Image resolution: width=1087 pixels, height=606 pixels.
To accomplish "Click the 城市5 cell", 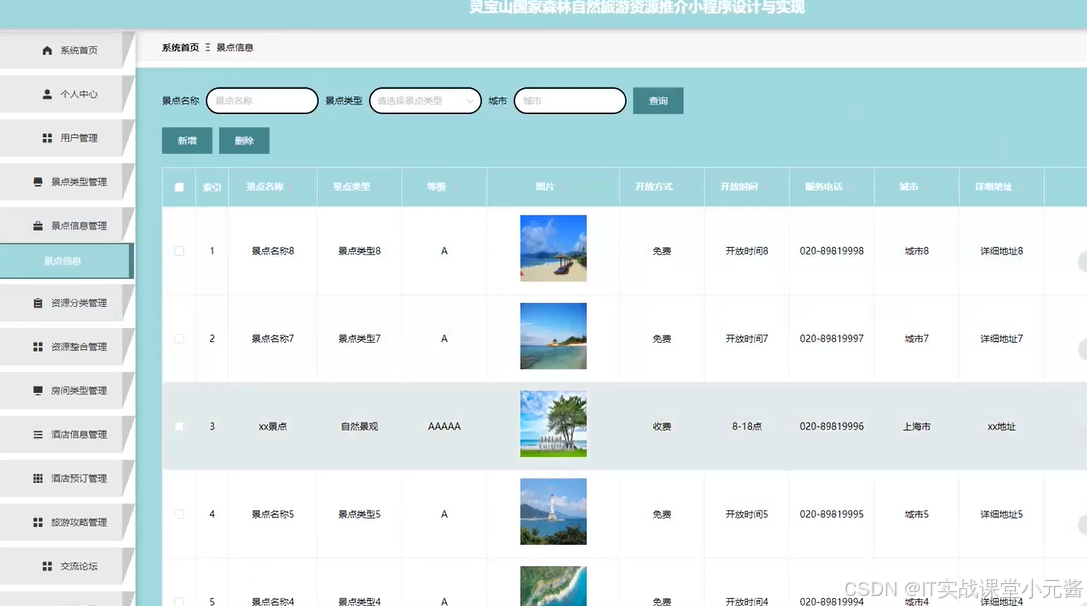I will (916, 514).
